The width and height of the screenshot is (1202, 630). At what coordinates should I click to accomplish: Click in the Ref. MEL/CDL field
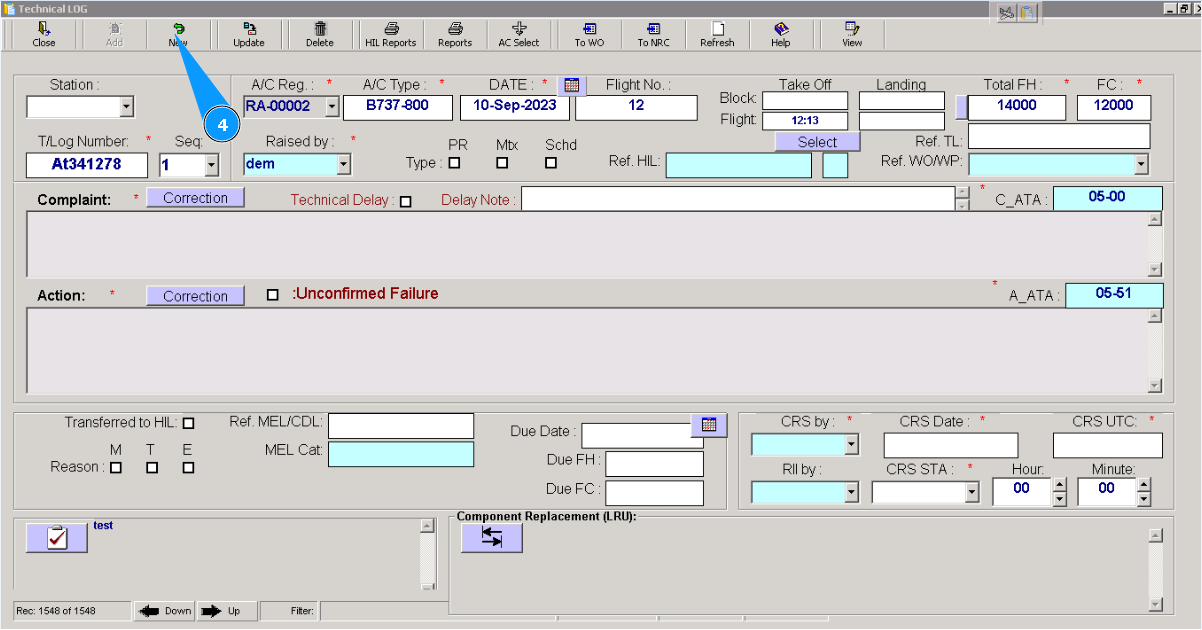401,425
